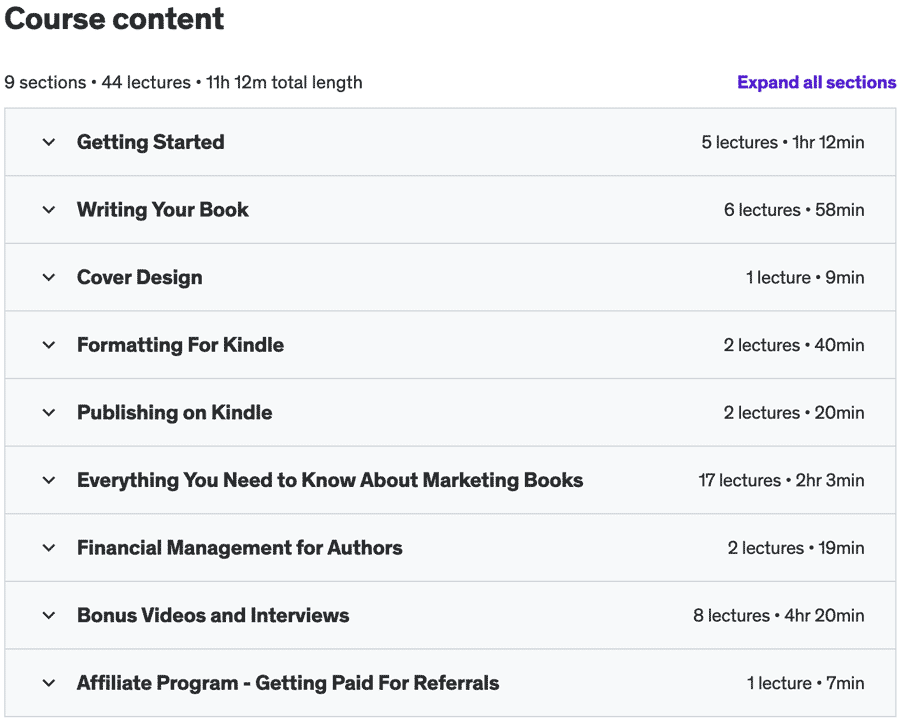Click the Expand all sections link
The width and height of the screenshot is (900, 722).
click(x=816, y=83)
